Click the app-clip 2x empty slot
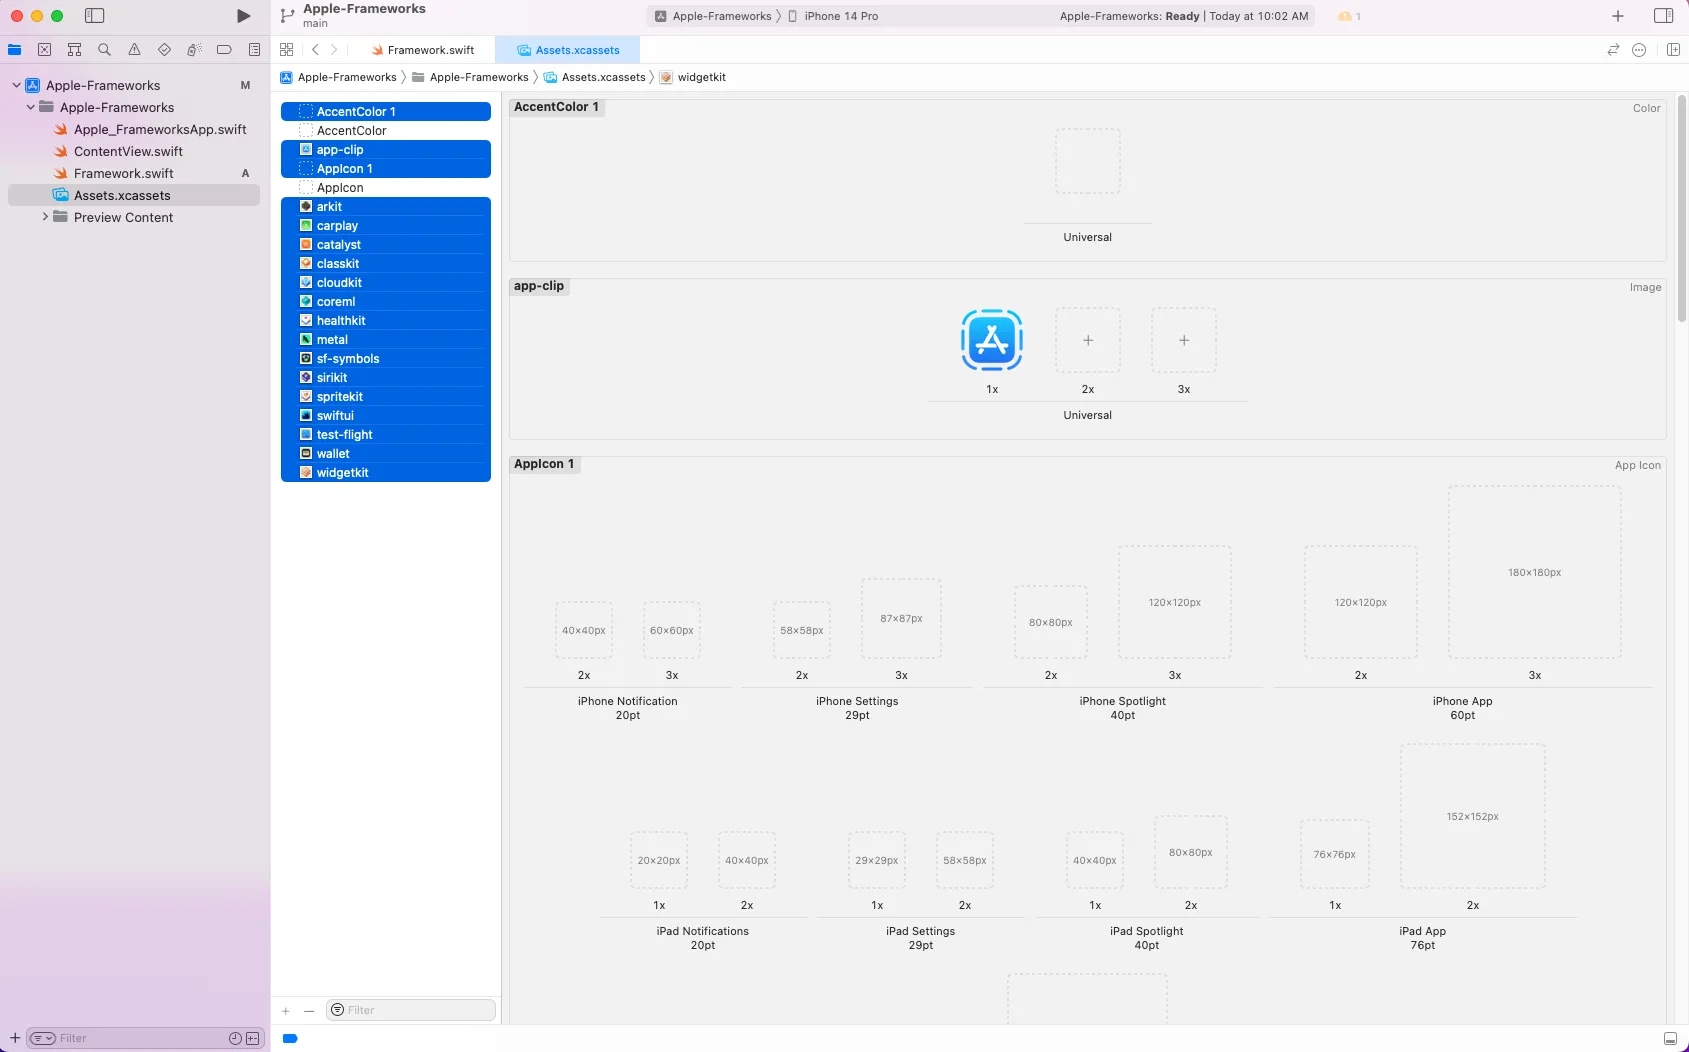The width and height of the screenshot is (1689, 1052). [1088, 340]
